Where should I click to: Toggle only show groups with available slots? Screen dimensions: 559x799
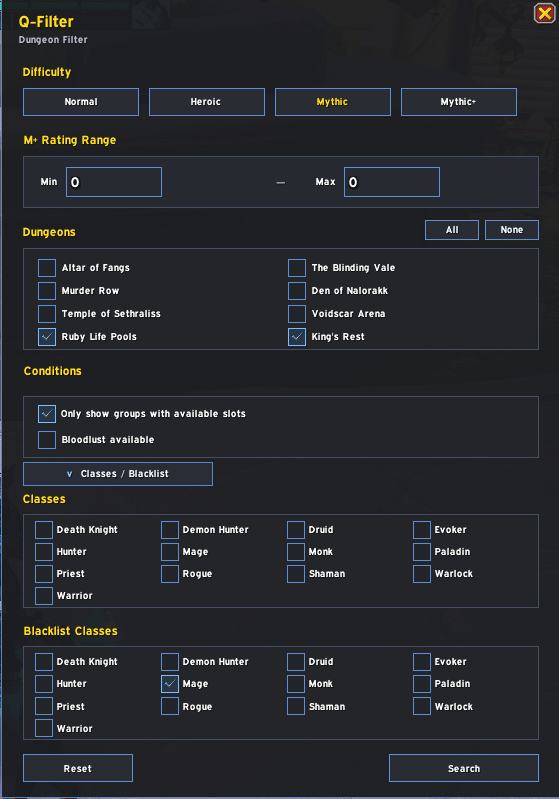(47, 414)
